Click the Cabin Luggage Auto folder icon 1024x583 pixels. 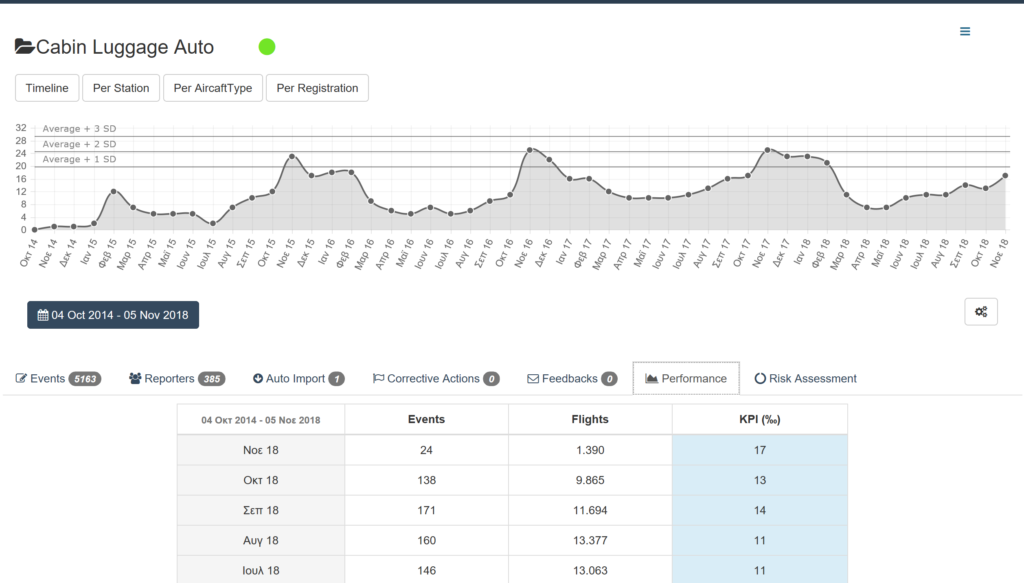click(x=25, y=47)
